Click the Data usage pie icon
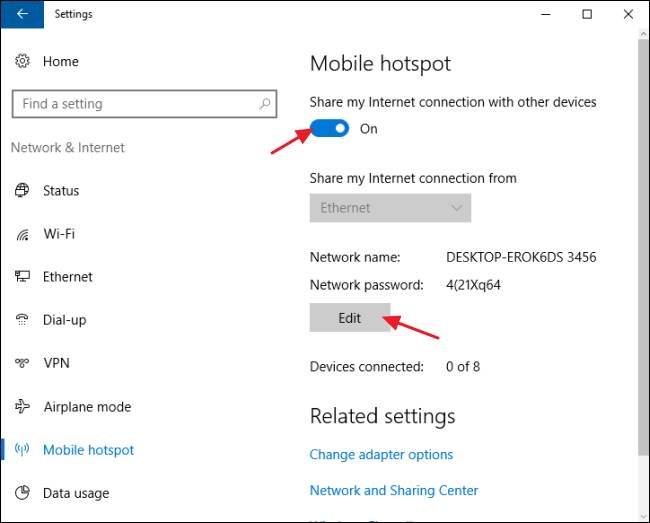This screenshot has width=650, height=523. tap(22, 492)
